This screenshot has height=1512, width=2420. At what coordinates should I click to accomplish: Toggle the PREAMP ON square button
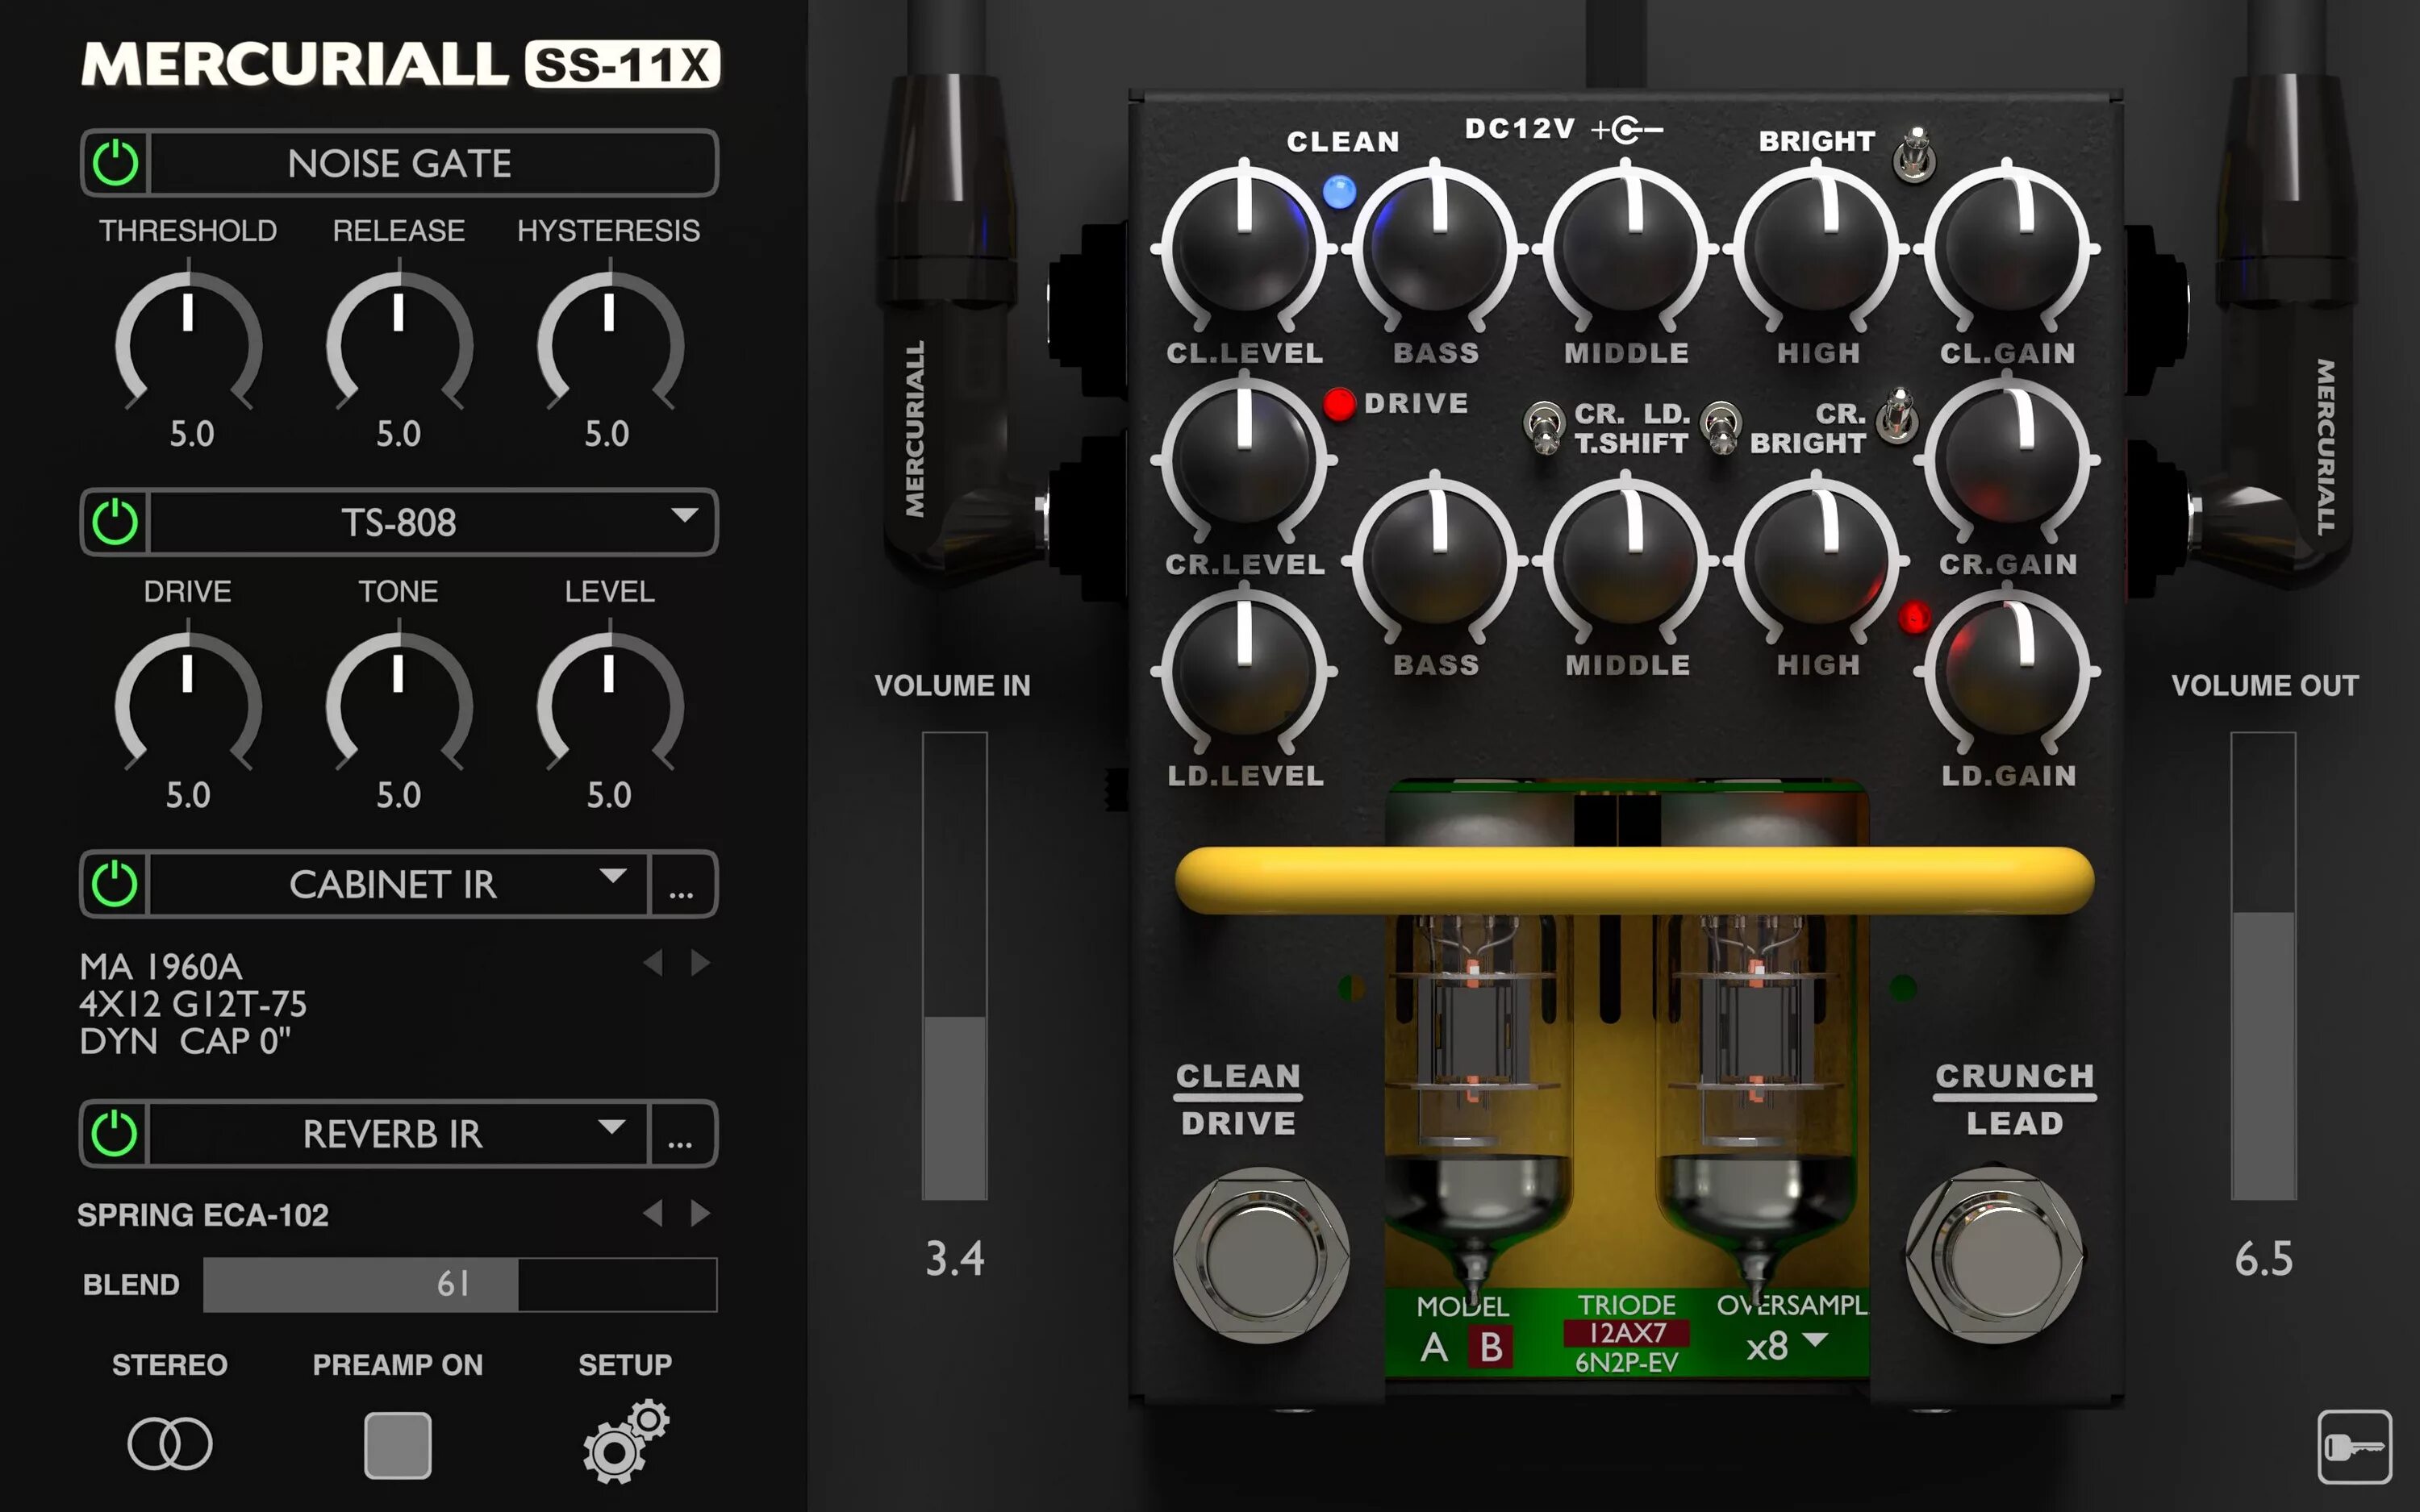tap(397, 1445)
